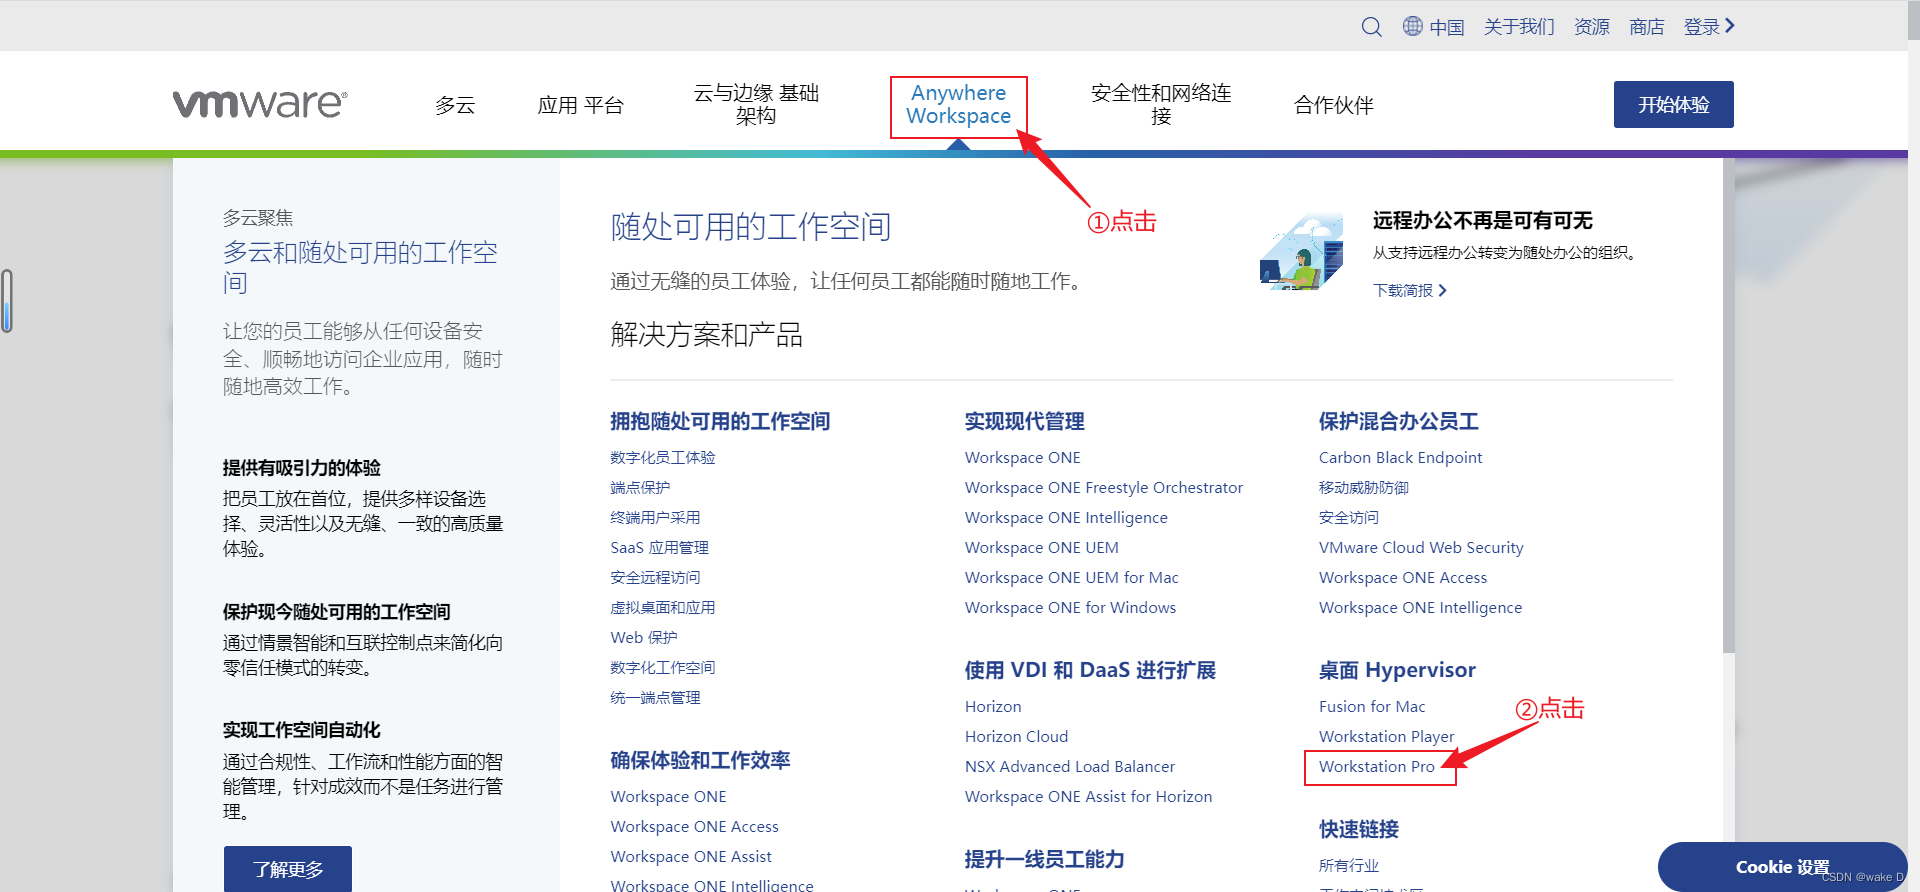Open Workspace ONE Access under 确保体验和工作效率
The image size is (1920, 892).
tap(694, 826)
